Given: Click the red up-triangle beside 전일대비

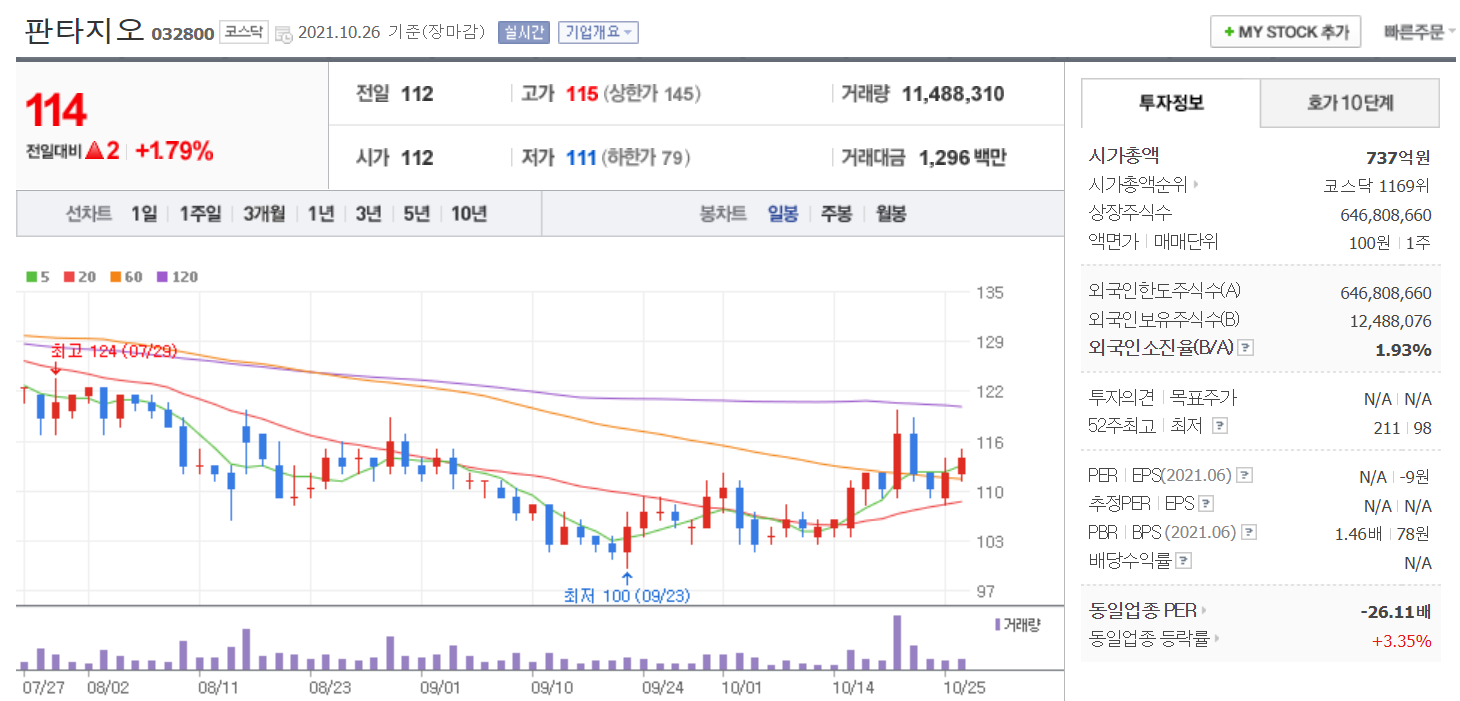Looking at the screenshot, I should coord(95,151).
